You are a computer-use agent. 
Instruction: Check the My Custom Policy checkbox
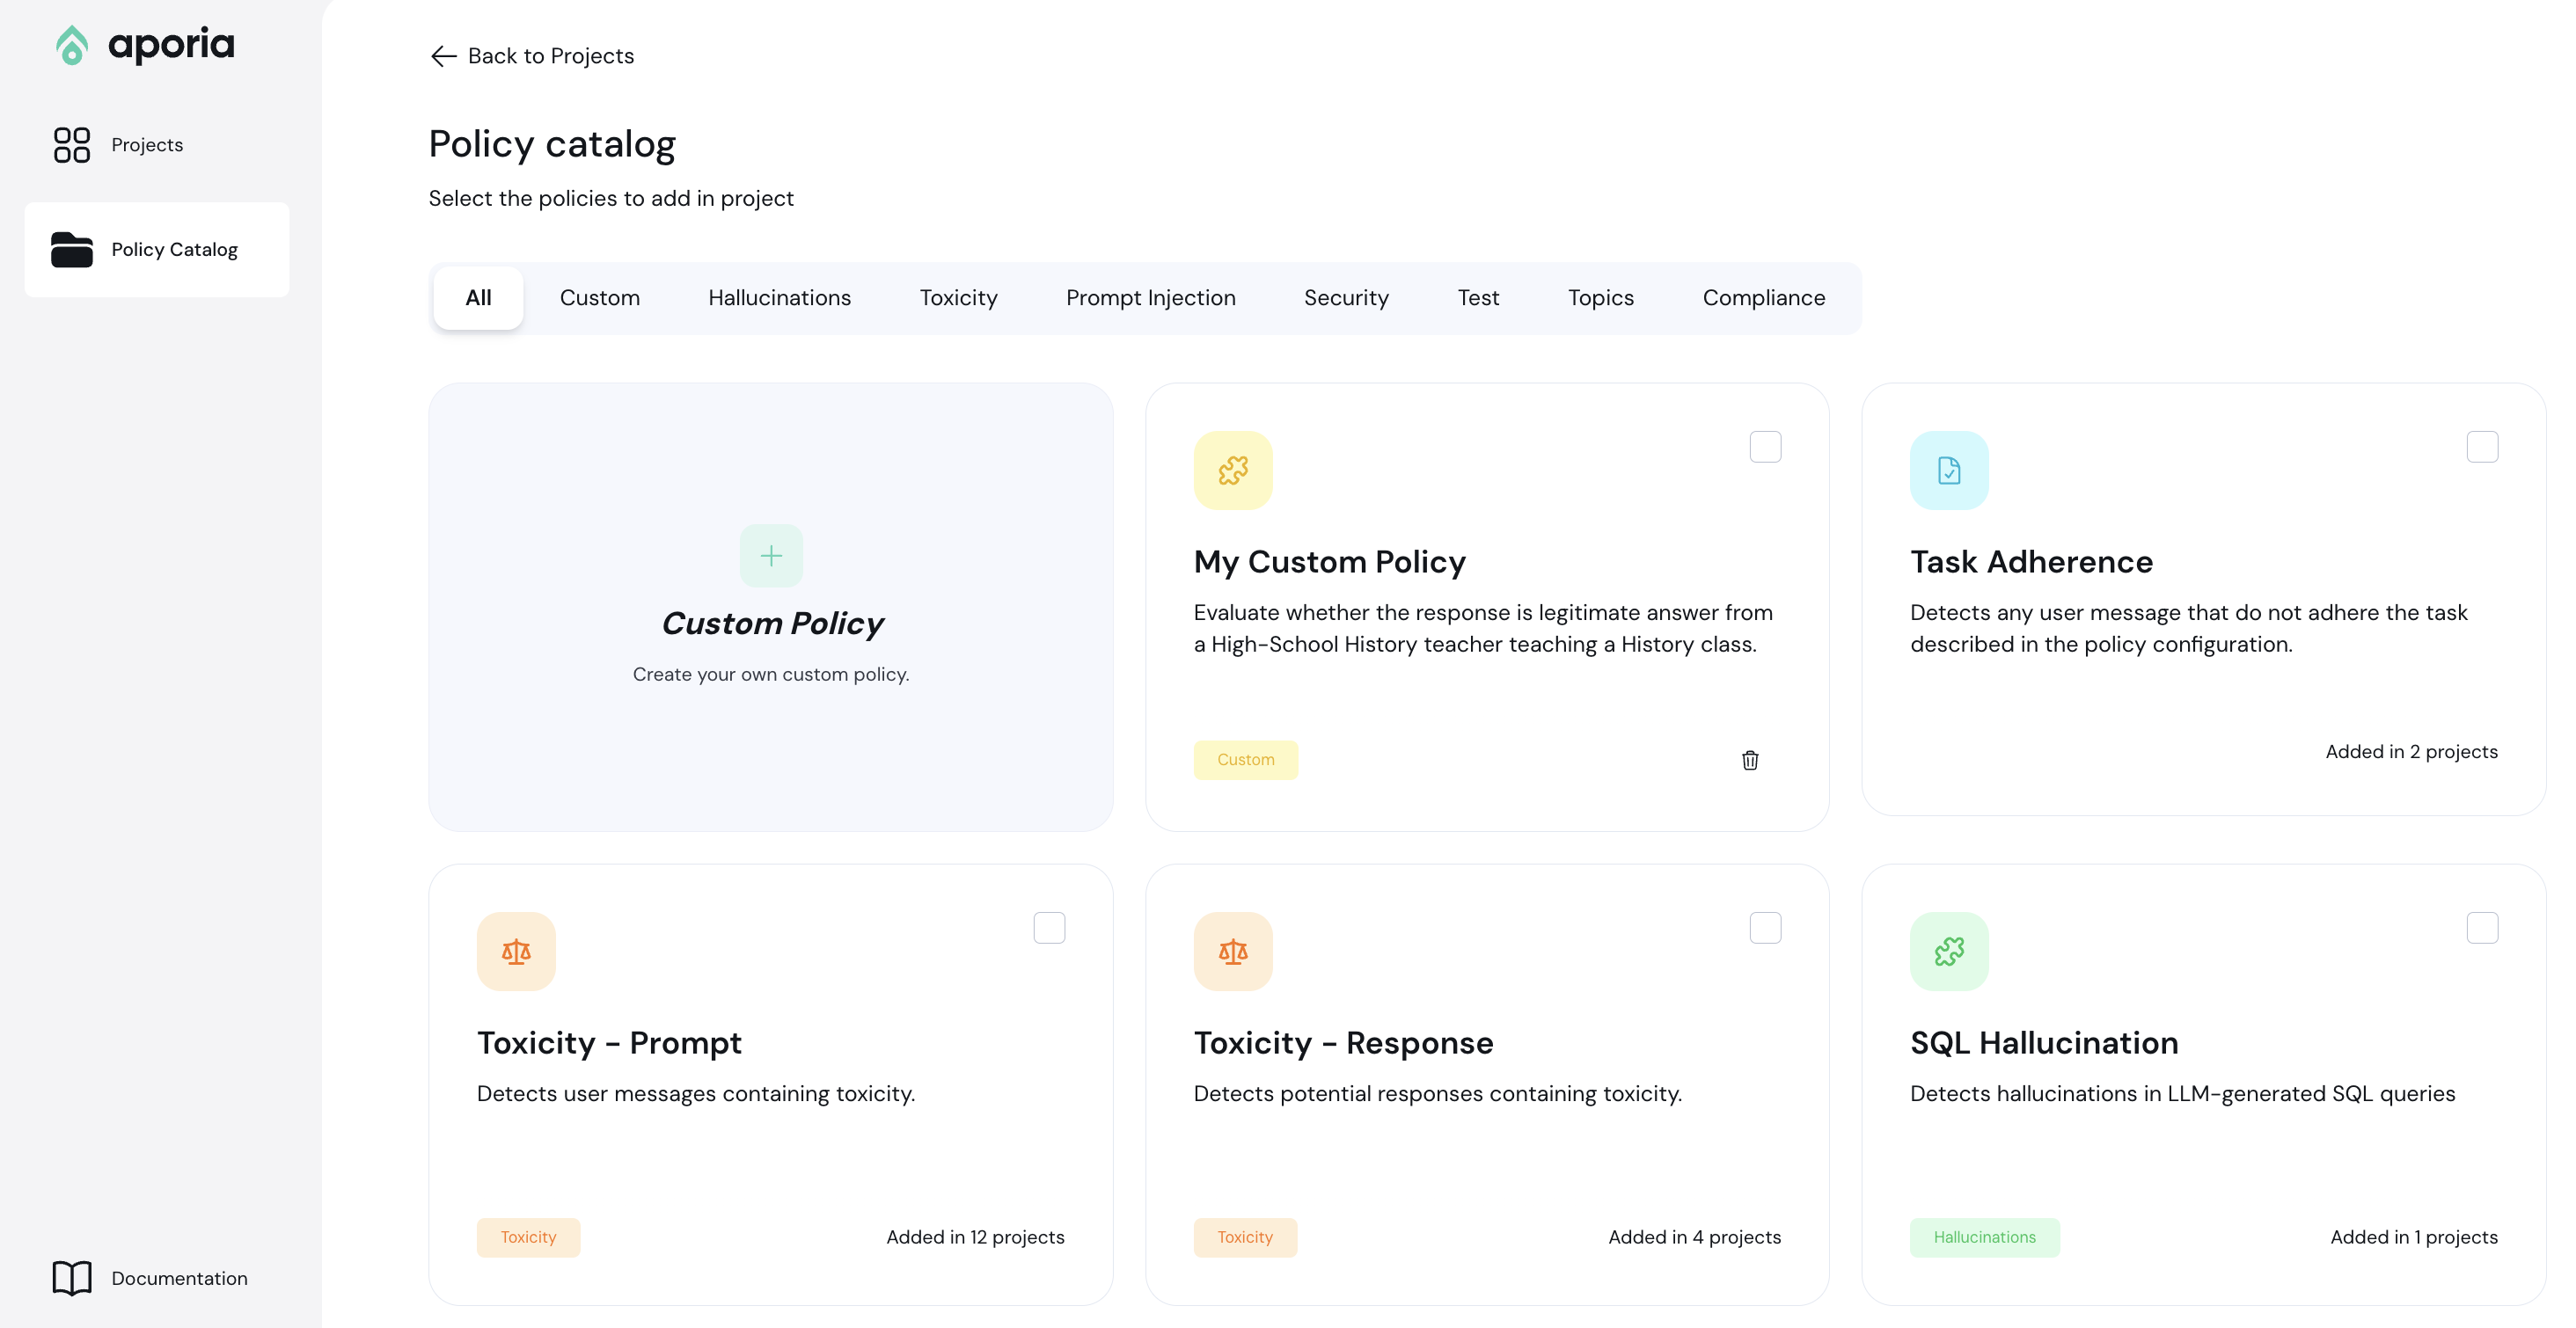point(1765,447)
